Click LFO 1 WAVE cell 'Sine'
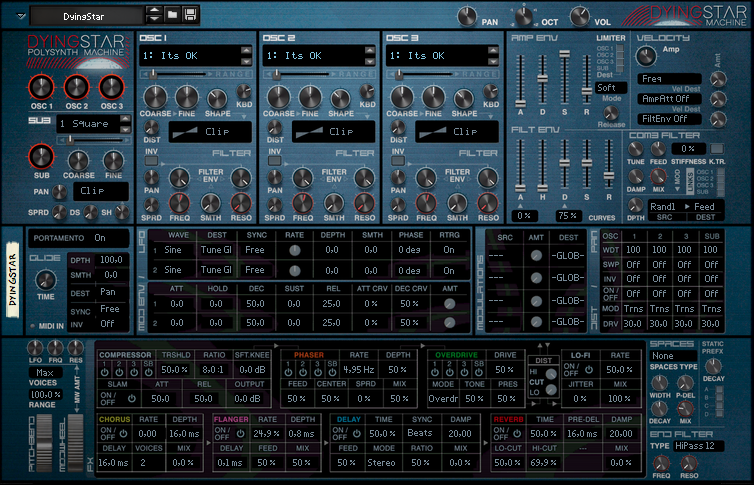Image resolution: width=754 pixels, height=485 pixels. [x=173, y=250]
